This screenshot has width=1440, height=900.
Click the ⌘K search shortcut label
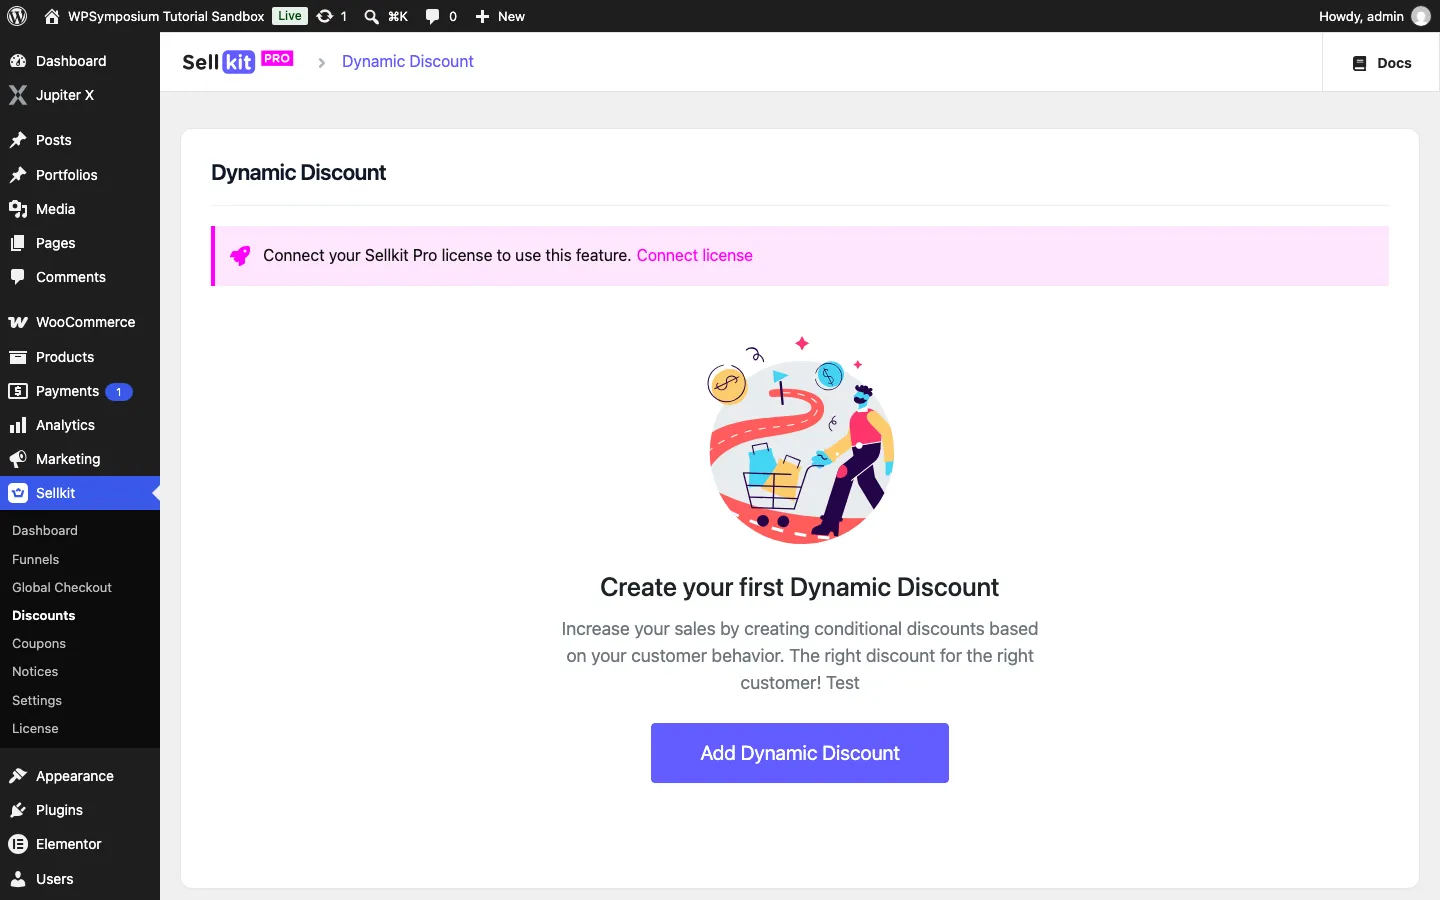point(398,16)
